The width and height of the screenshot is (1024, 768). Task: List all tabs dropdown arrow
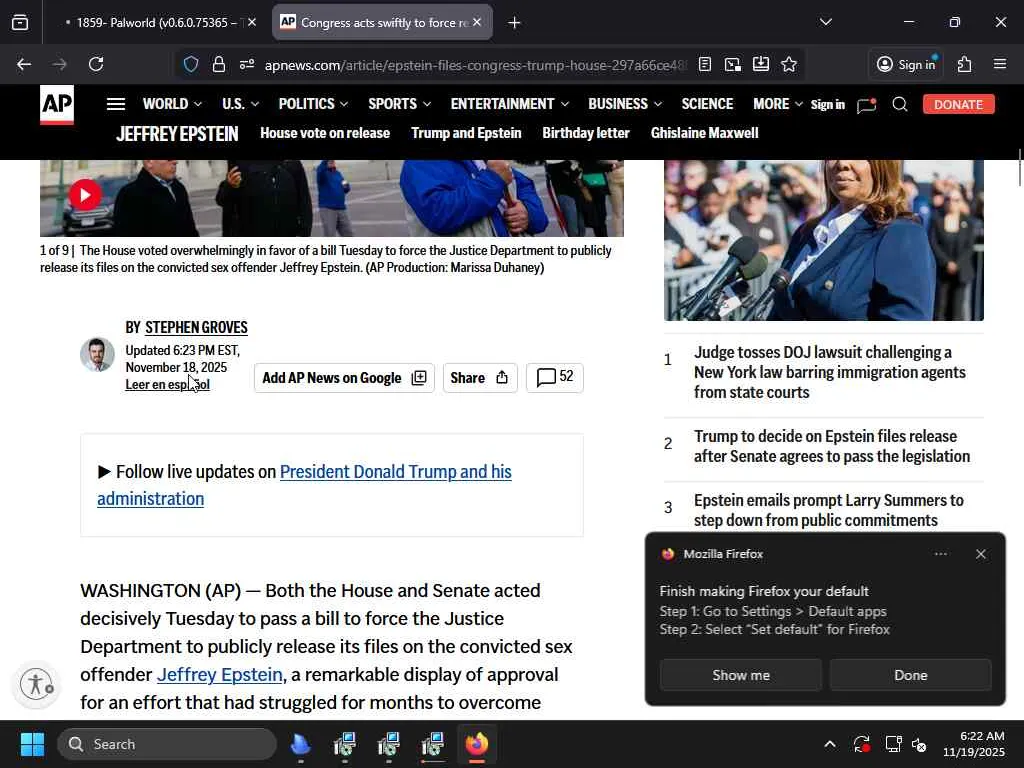click(x=826, y=22)
